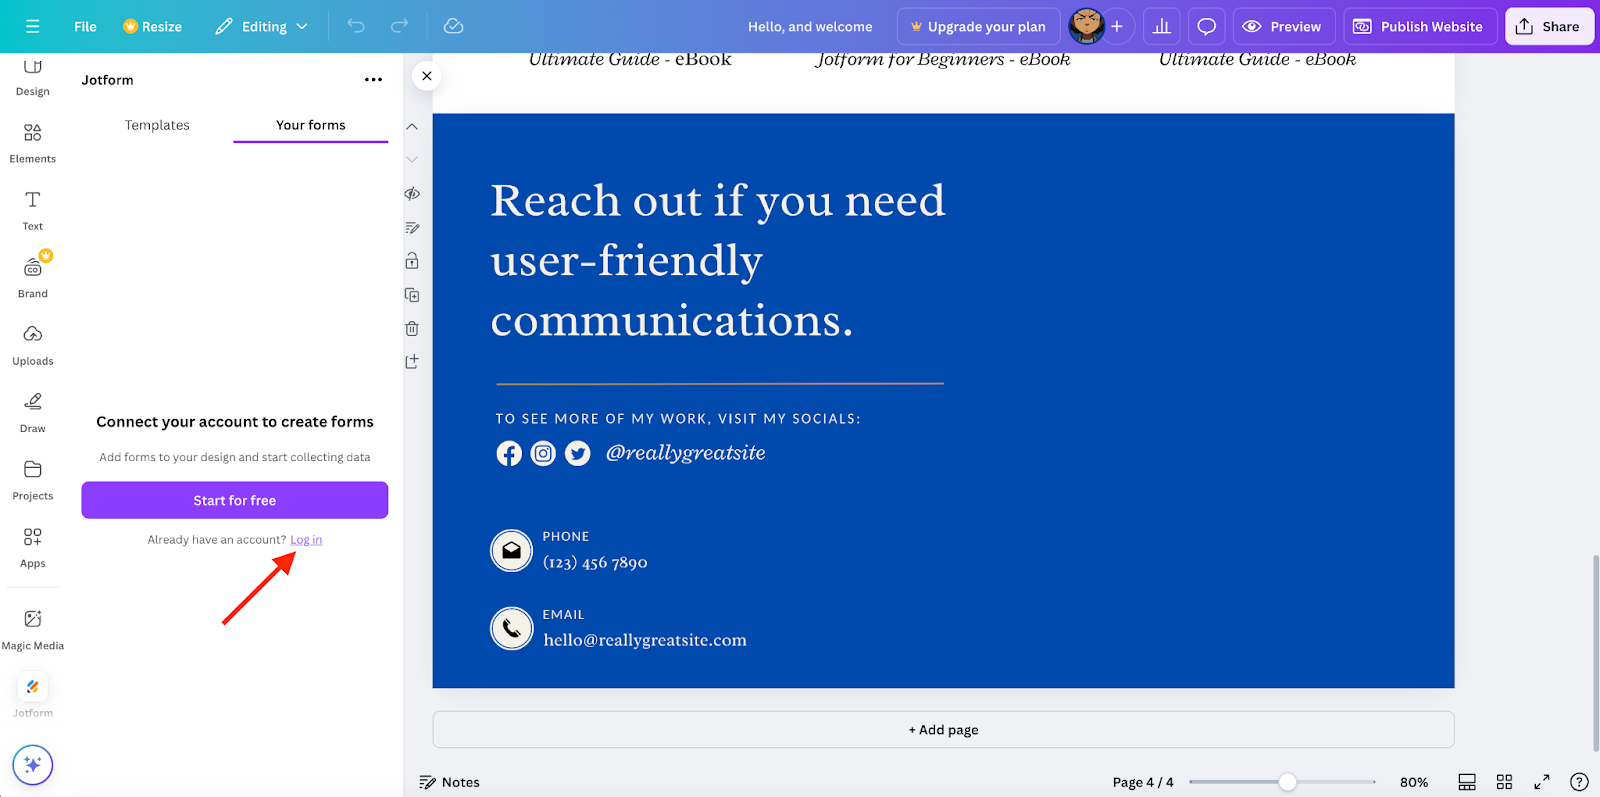The width and height of the screenshot is (1600, 797).
Task: Click the Facebook social icon
Action: (509, 454)
